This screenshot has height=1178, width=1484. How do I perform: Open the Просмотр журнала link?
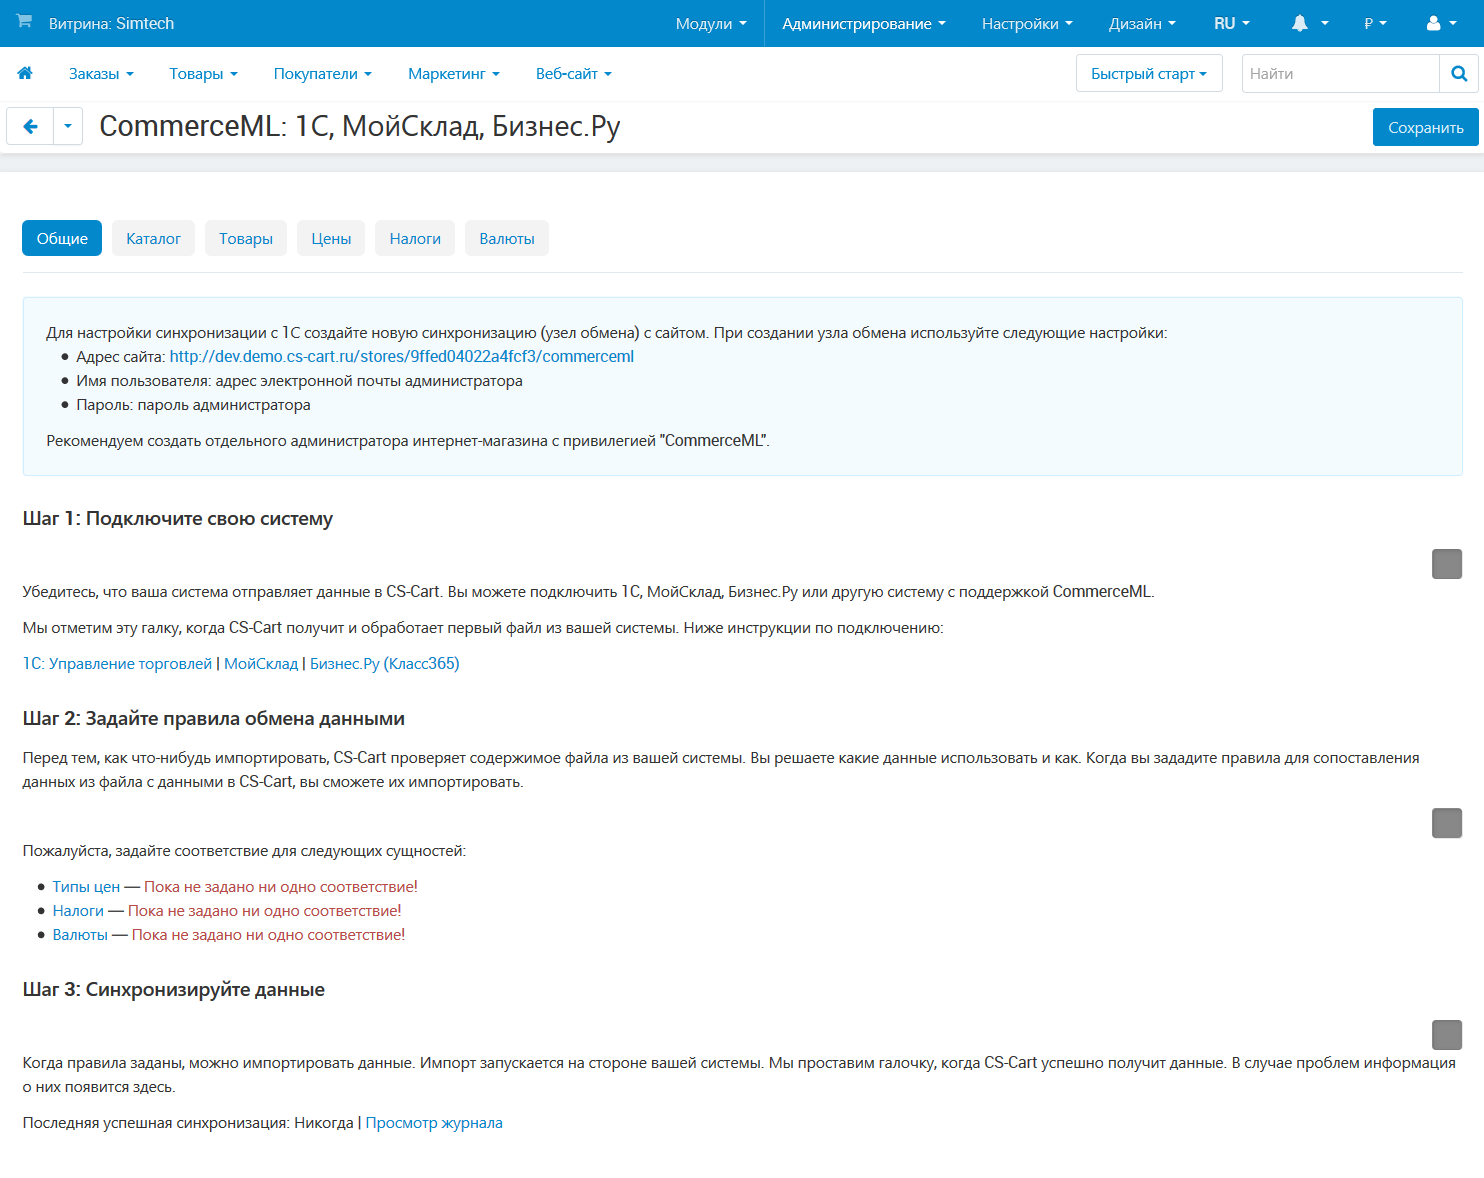434,1122
